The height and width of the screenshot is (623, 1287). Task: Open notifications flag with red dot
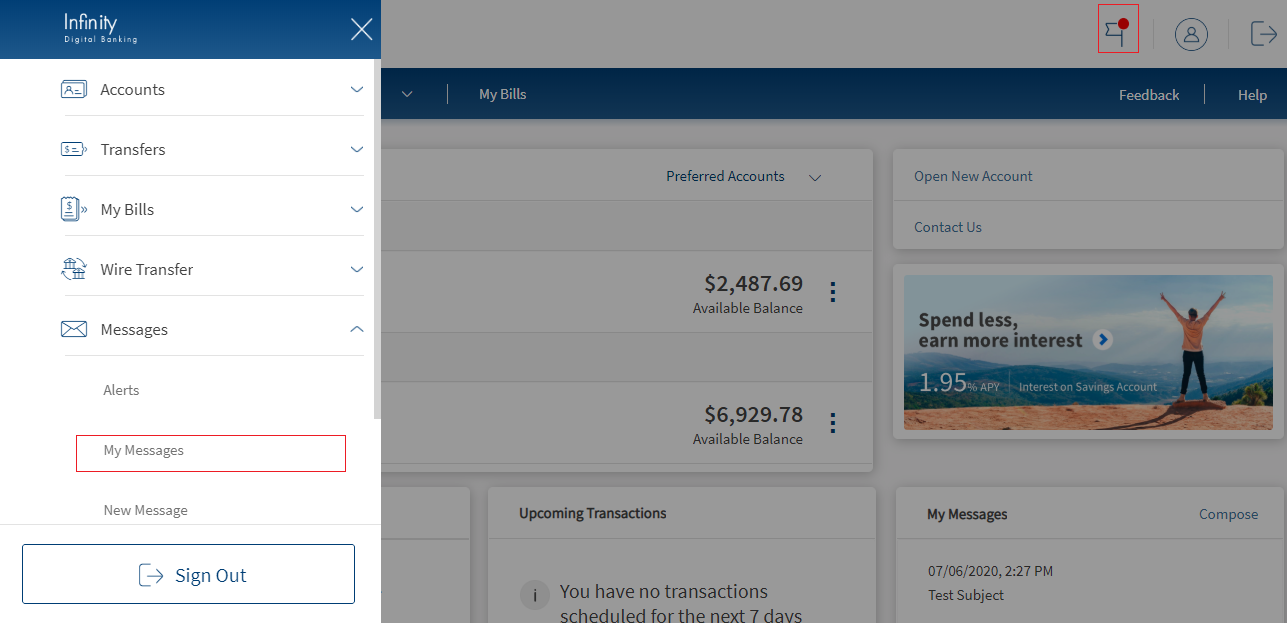pyautogui.click(x=1117, y=34)
